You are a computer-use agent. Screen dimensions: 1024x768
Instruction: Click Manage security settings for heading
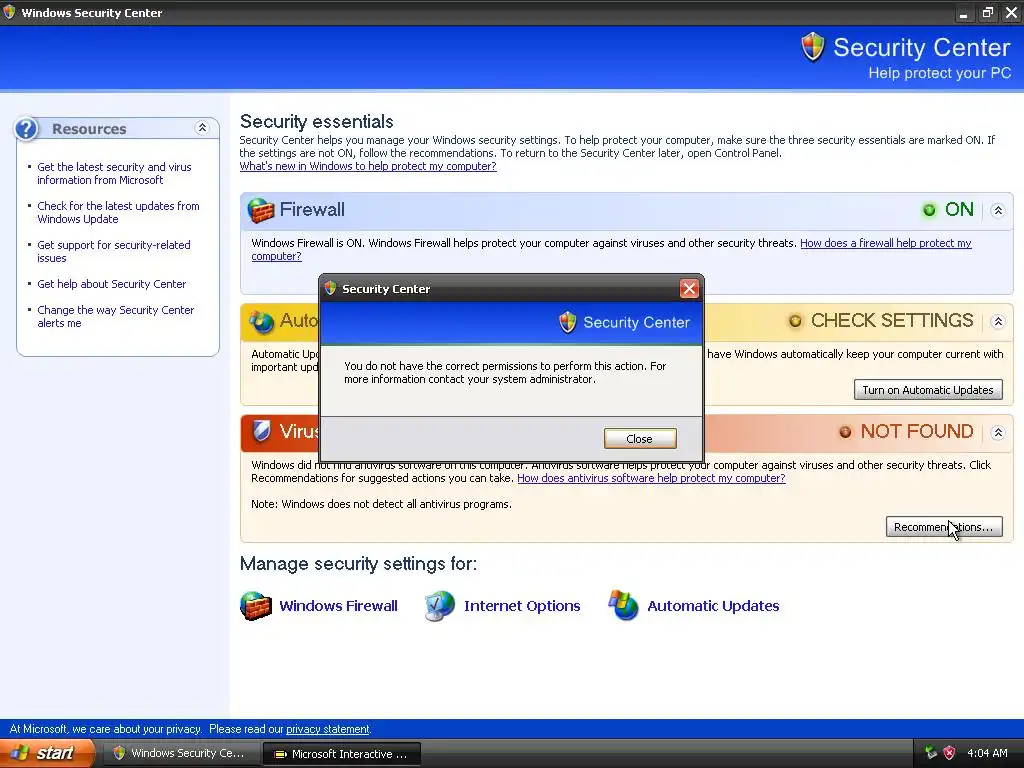(359, 564)
